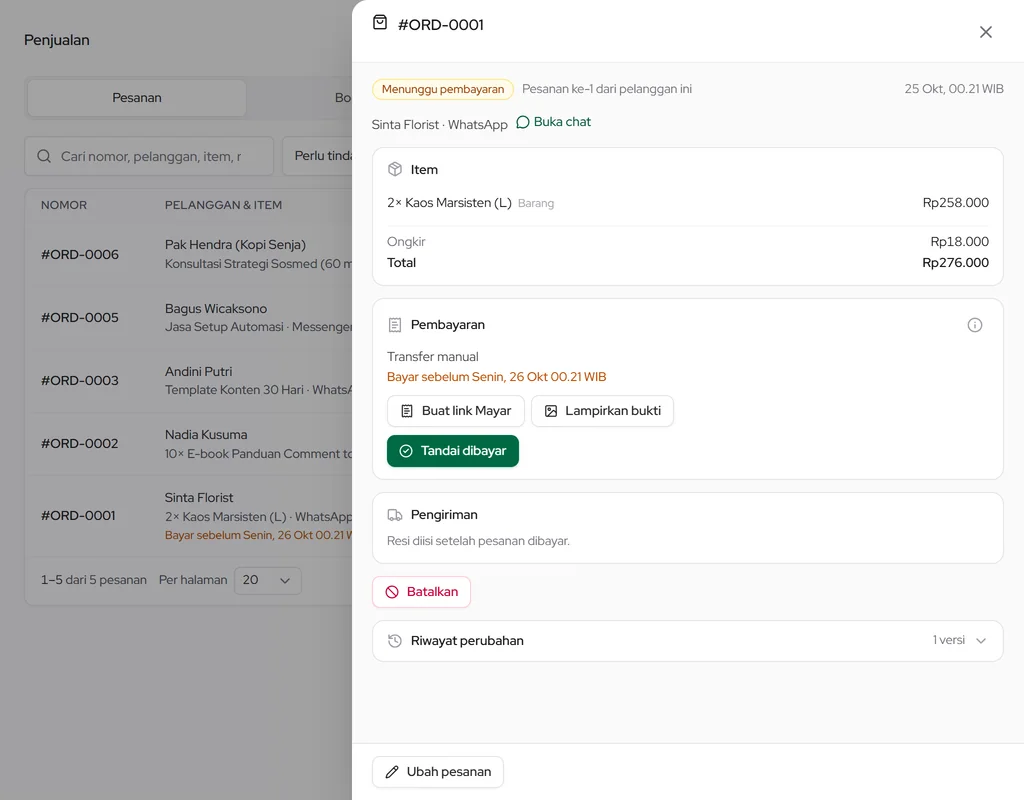Switch to the Pesanan tab
1024x800 pixels.
pyautogui.click(x=136, y=98)
